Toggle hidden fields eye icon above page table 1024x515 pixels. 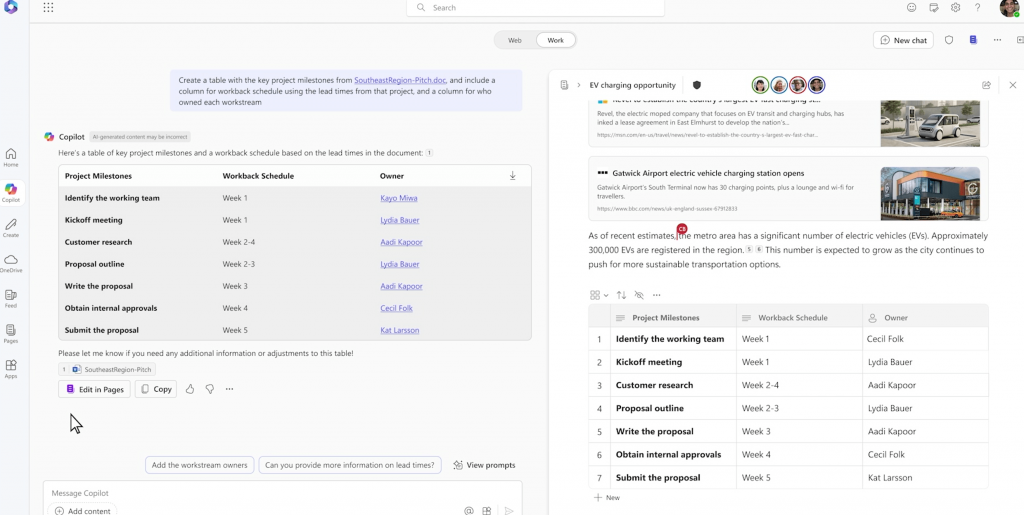point(639,295)
